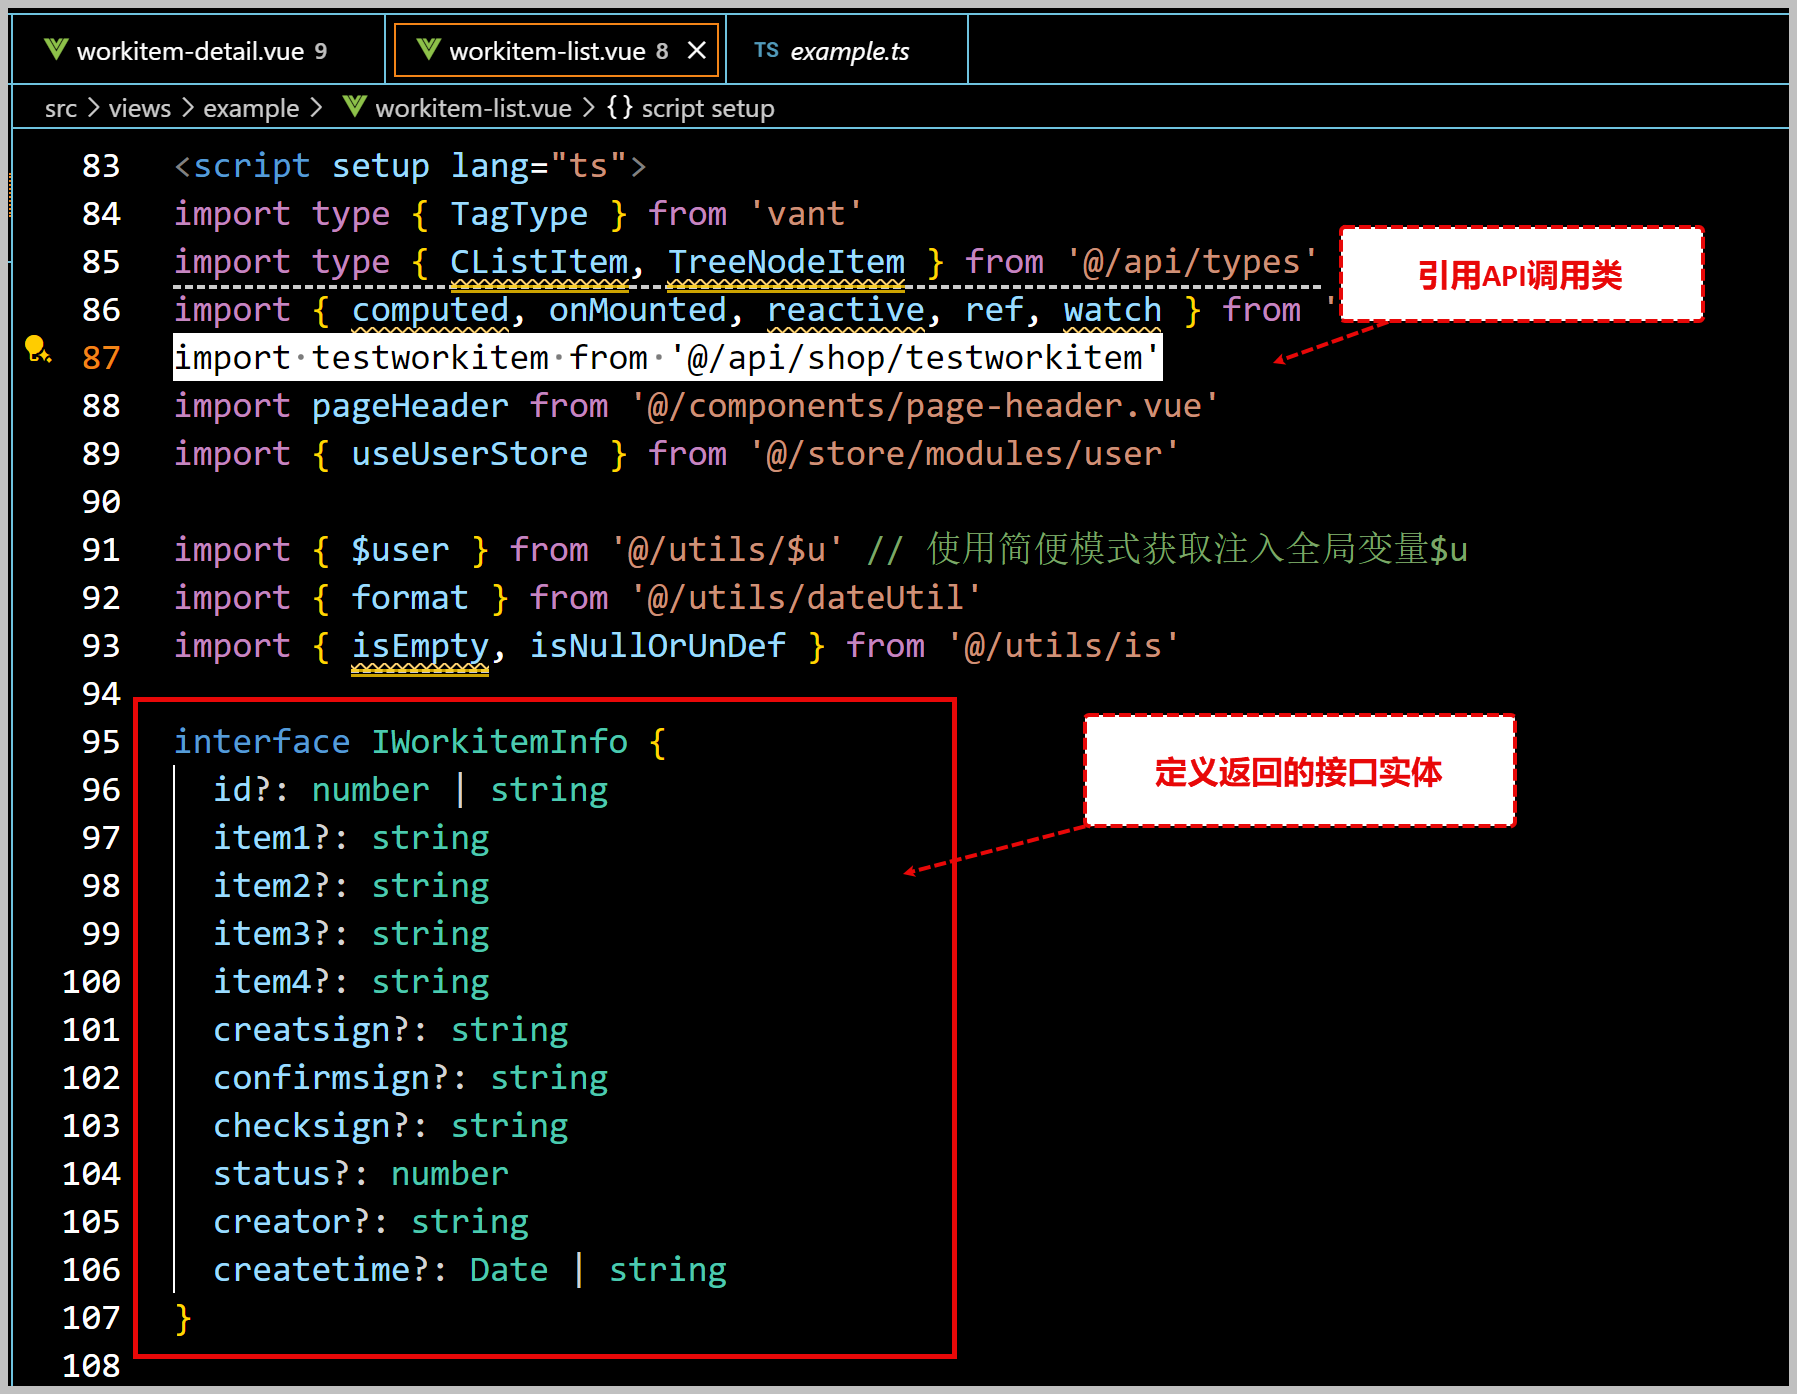Viewport: 1797px width, 1394px height.
Task: Click the 'status?' property
Action: [282, 1174]
